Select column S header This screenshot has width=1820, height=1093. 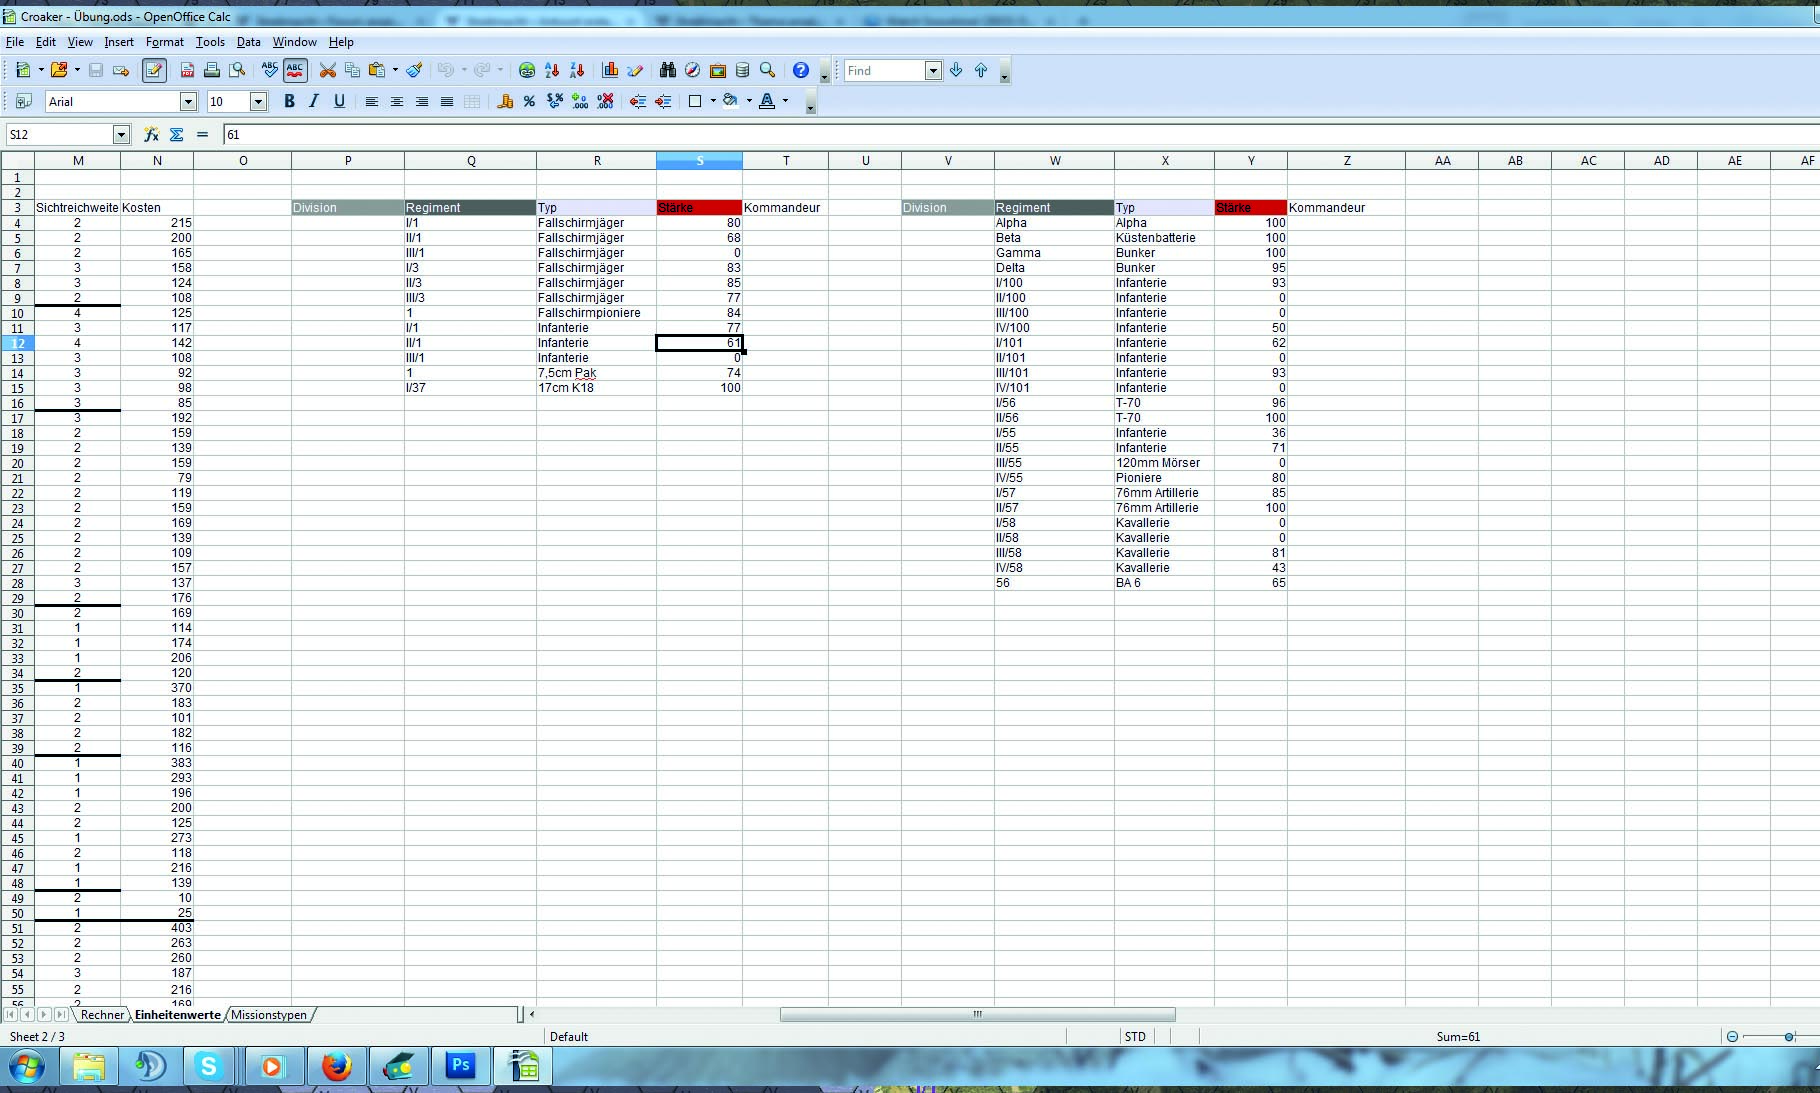[x=699, y=160]
